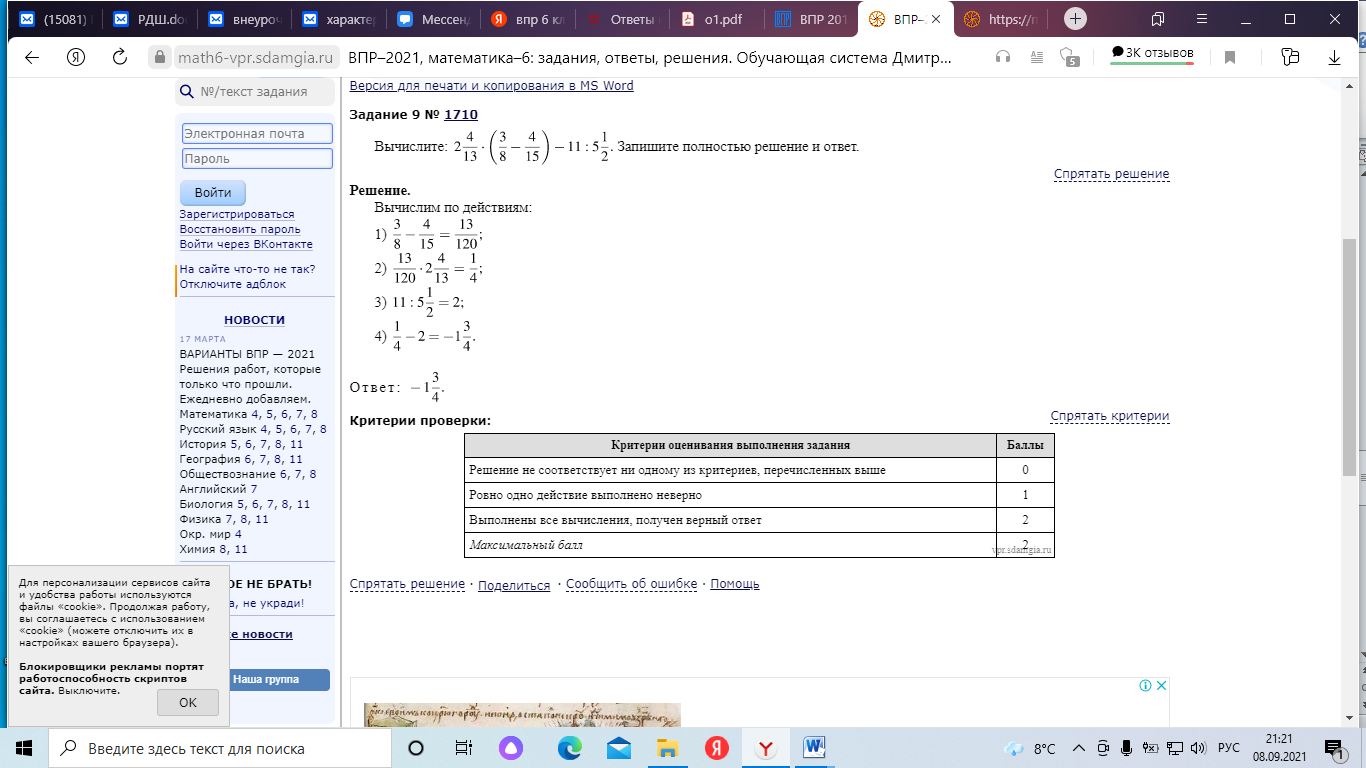Click the headphones read-aloud icon
Image resolution: width=1366 pixels, height=768 pixels.
click(x=1003, y=57)
